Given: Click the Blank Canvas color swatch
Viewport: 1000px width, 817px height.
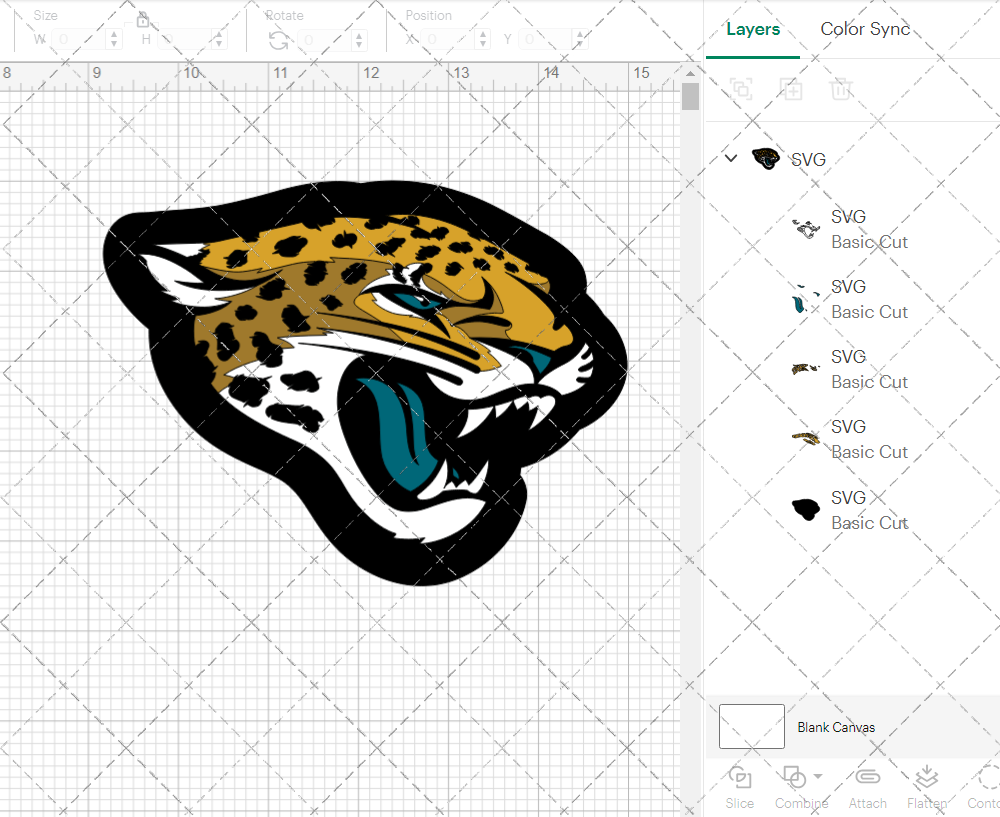Looking at the screenshot, I should [751, 726].
